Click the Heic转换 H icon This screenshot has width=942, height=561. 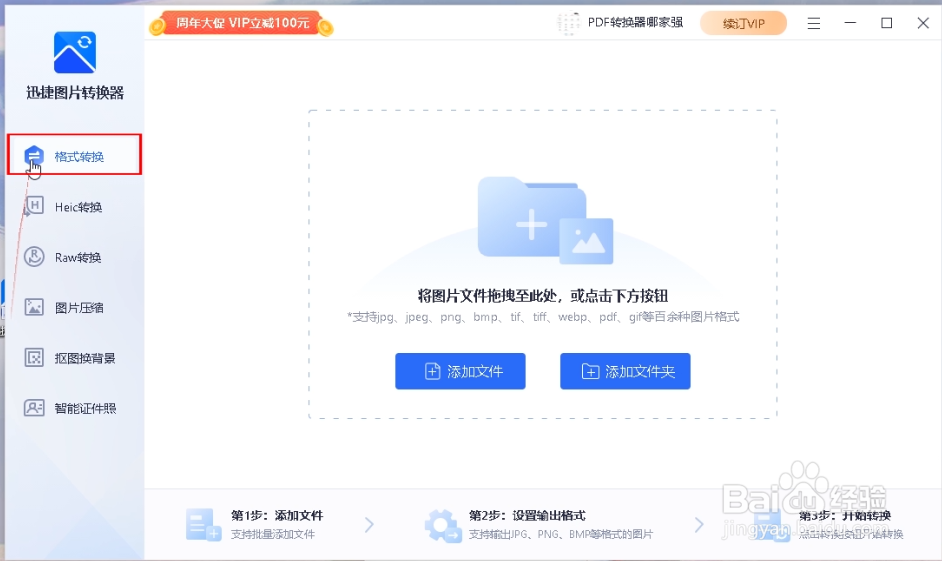click(x=34, y=206)
